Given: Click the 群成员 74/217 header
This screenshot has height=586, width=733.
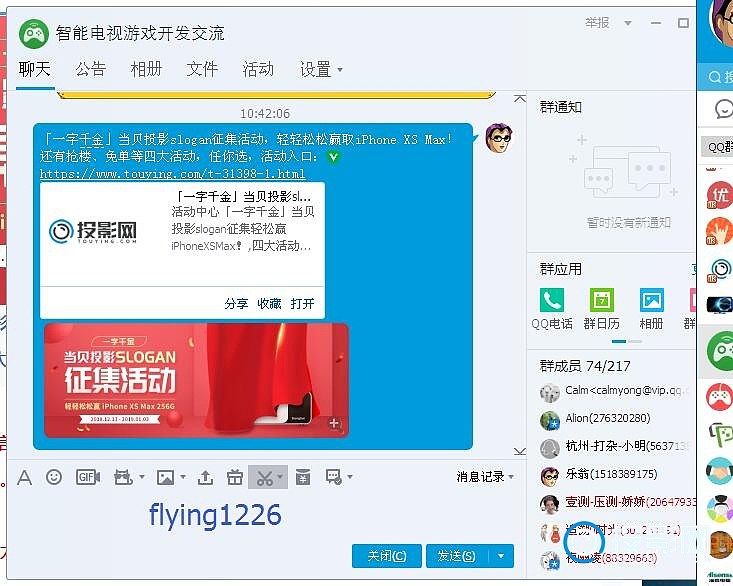Looking at the screenshot, I should 585,366.
